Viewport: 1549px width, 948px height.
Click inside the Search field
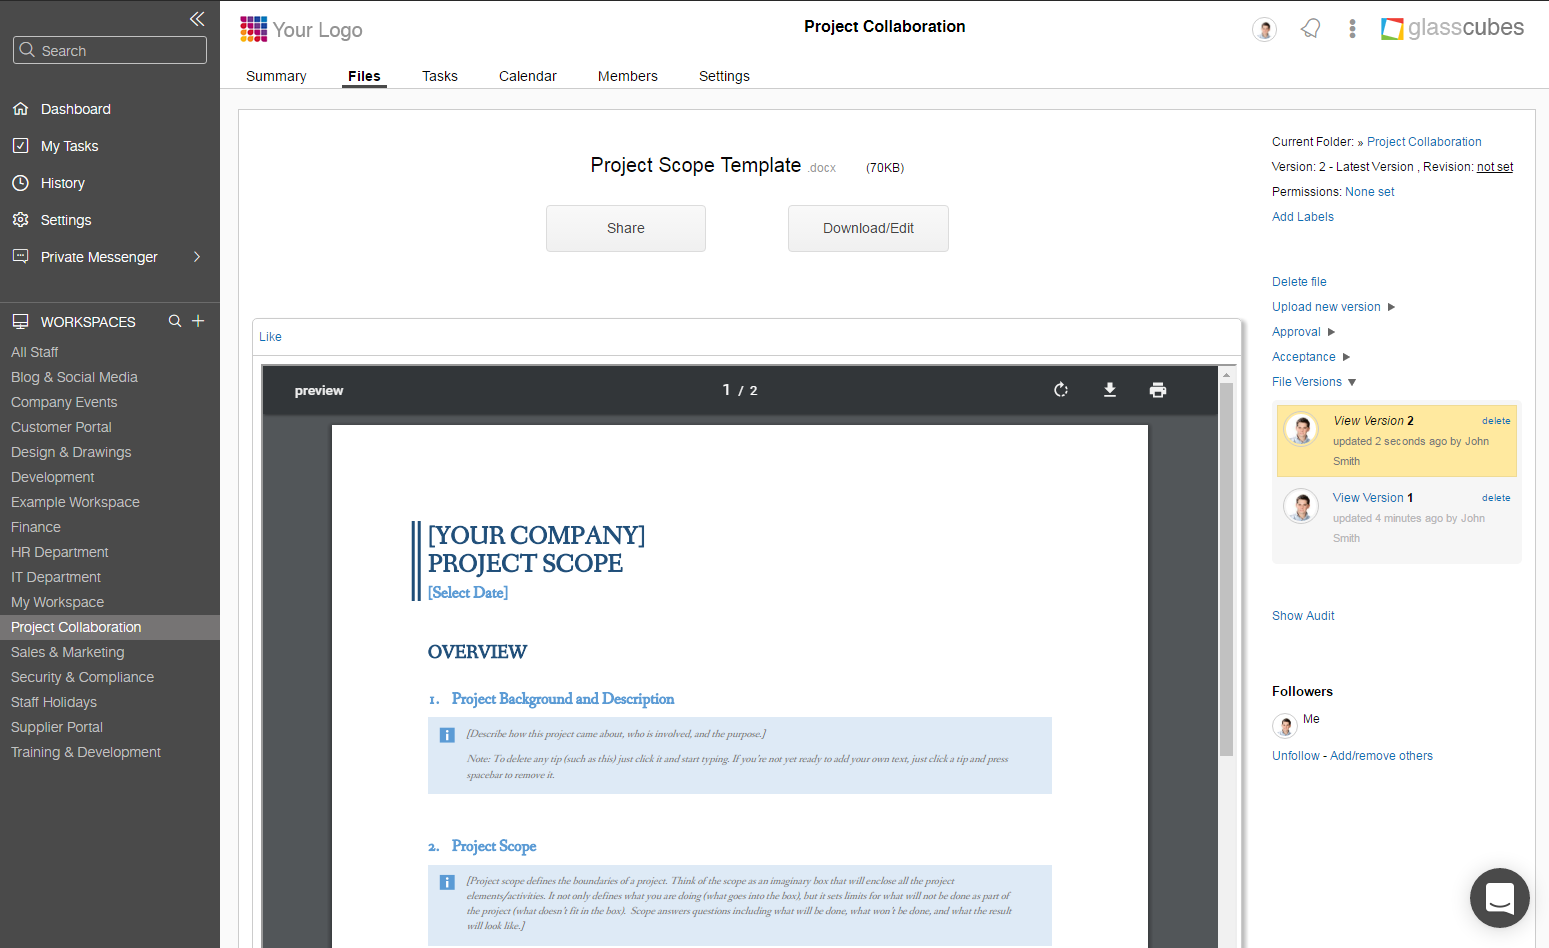[x=109, y=50]
